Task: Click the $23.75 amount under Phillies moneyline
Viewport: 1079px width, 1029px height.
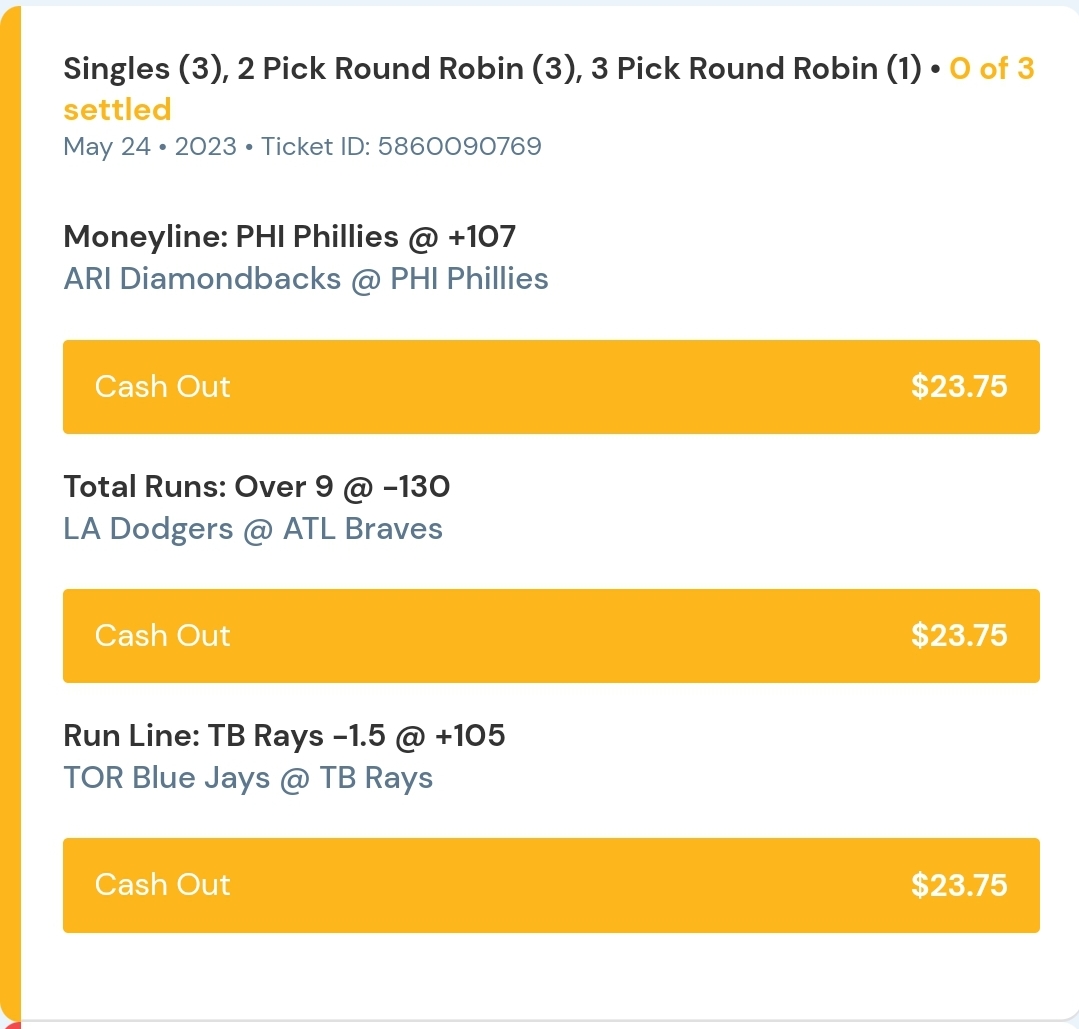Action: pos(958,387)
